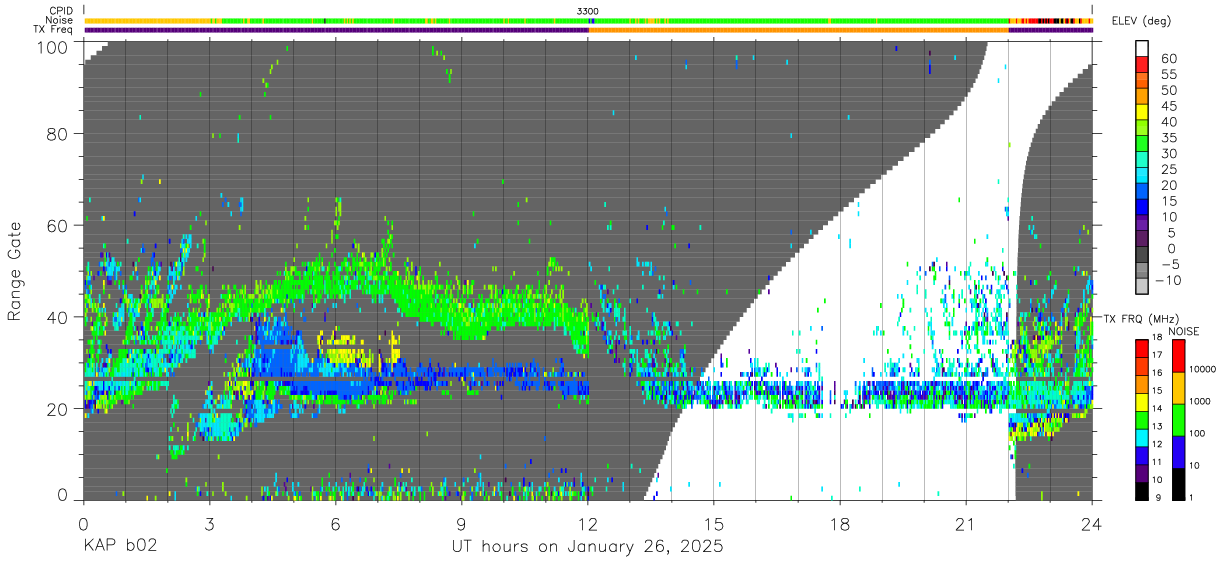This screenshot has height=567, width=1228.
Task: Click the green 100–1000 NOISE swatch
Action: [x=1177, y=419]
